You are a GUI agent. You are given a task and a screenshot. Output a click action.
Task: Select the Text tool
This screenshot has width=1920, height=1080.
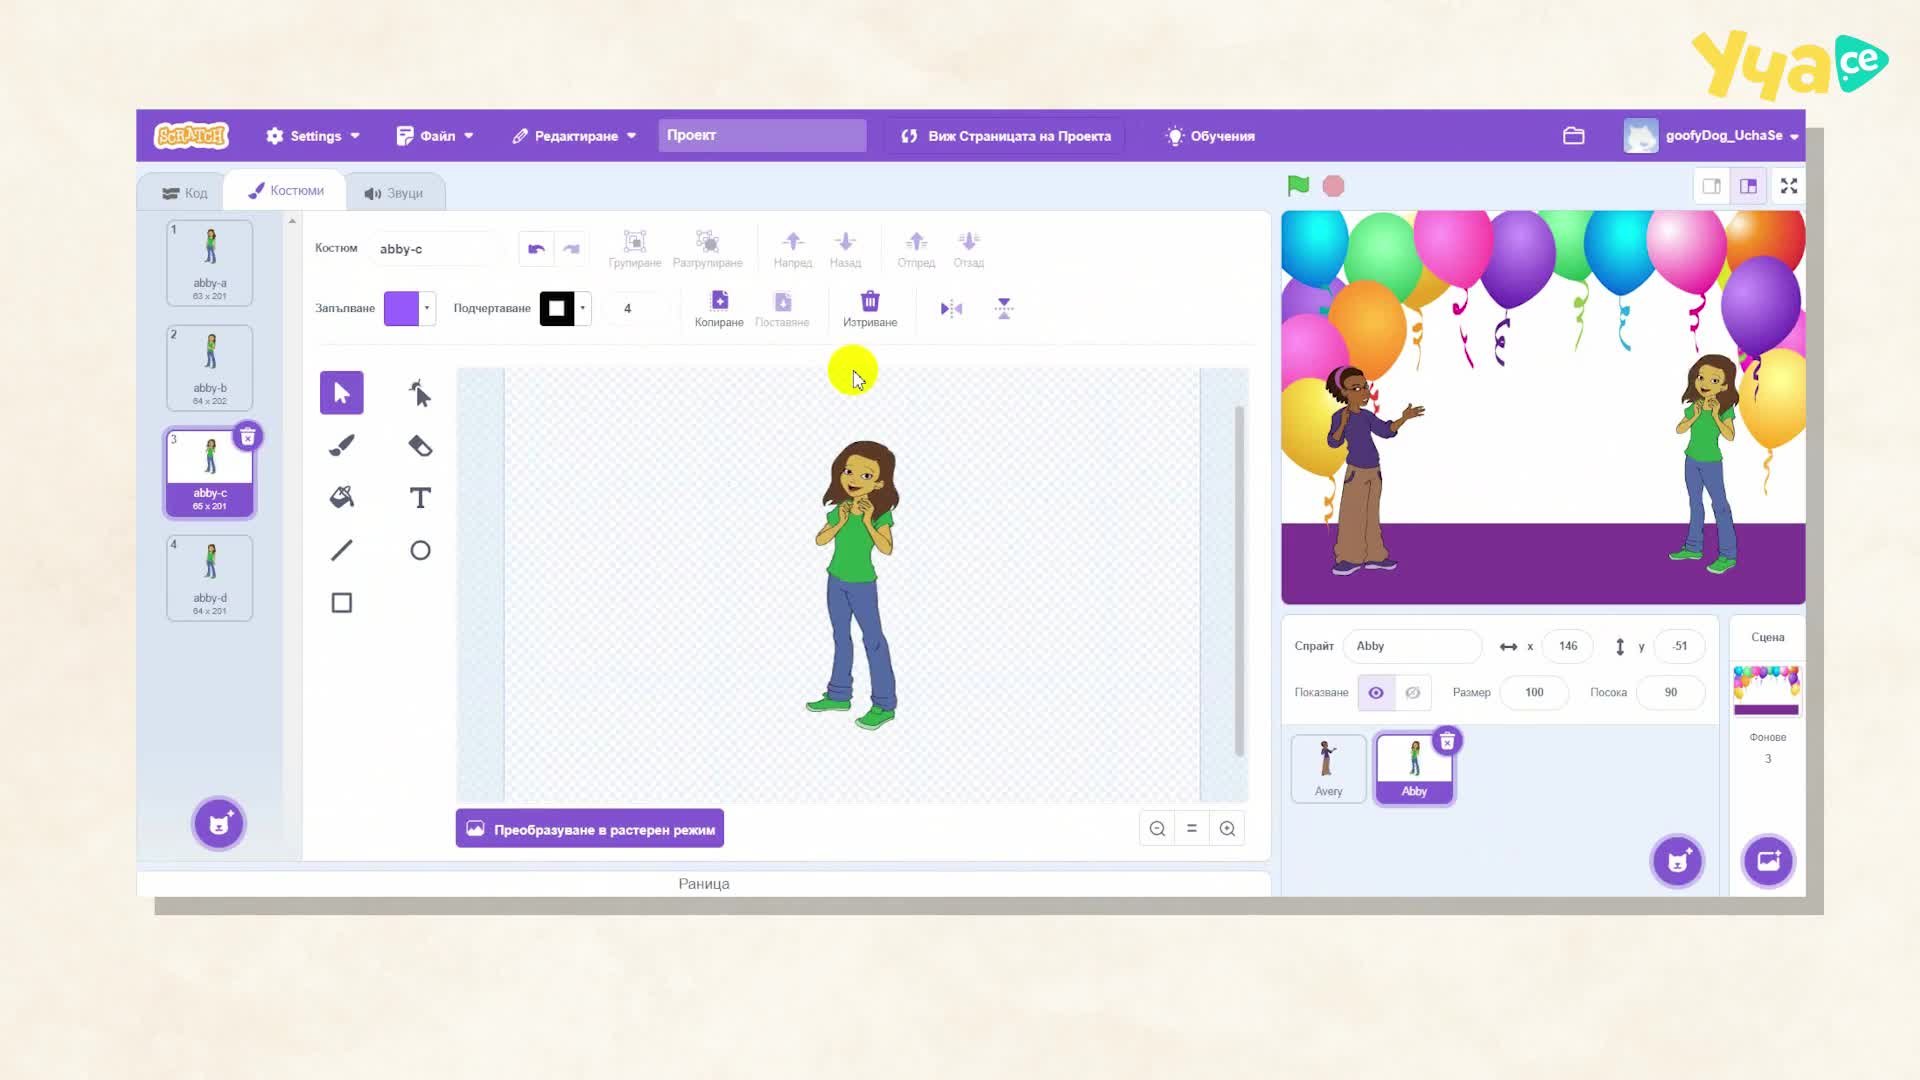(x=420, y=497)
